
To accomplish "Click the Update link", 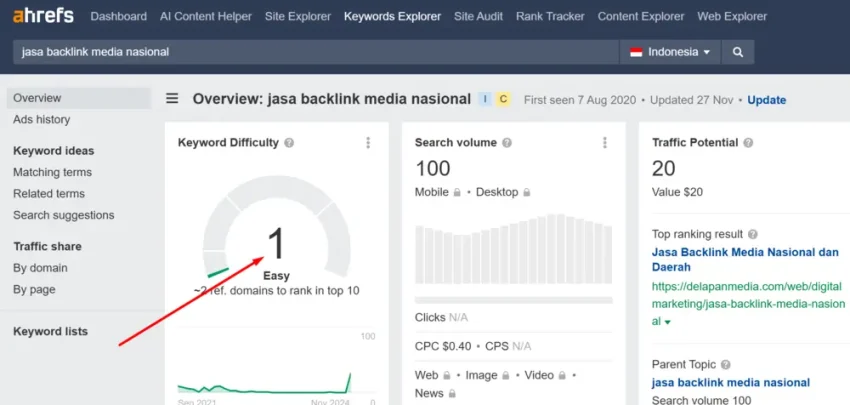I will click(x=767, y=100).
